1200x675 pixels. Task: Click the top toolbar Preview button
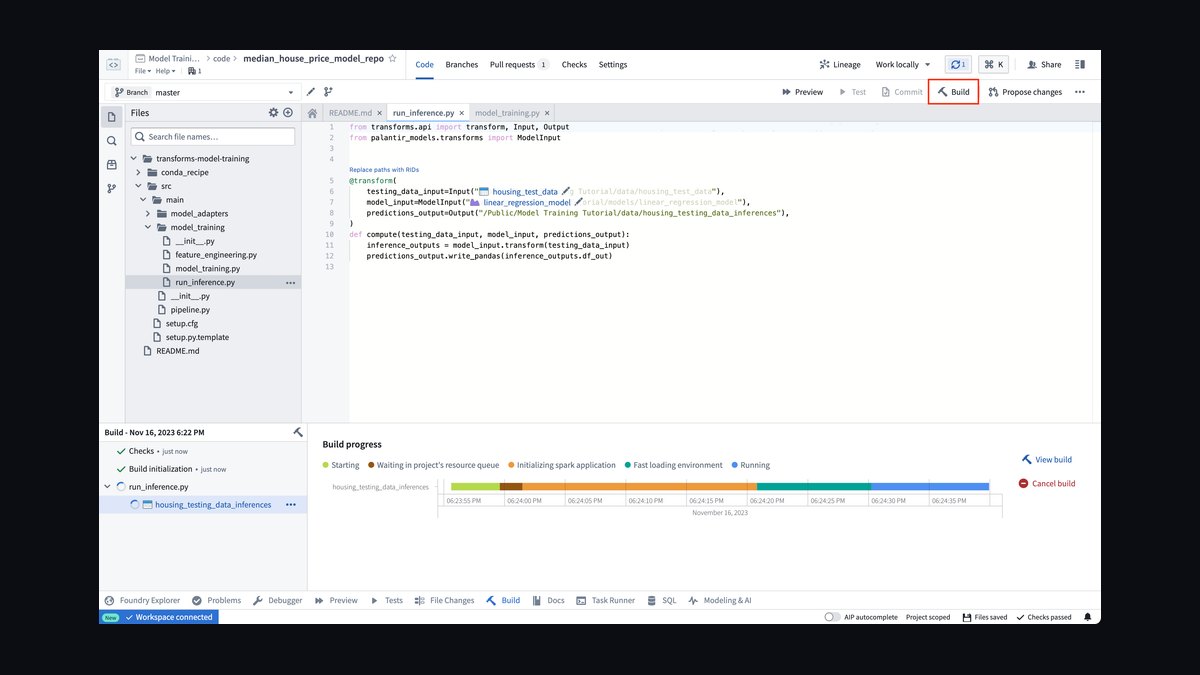coord(802,92)
